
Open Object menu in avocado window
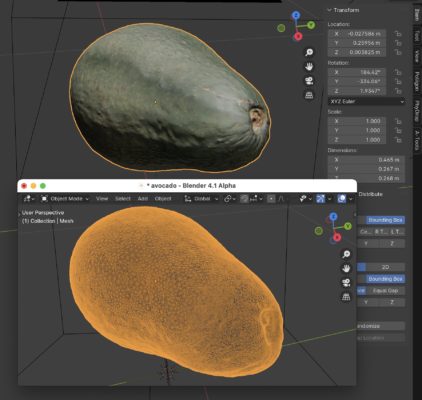pyautogui.click(x=163, y=199)
